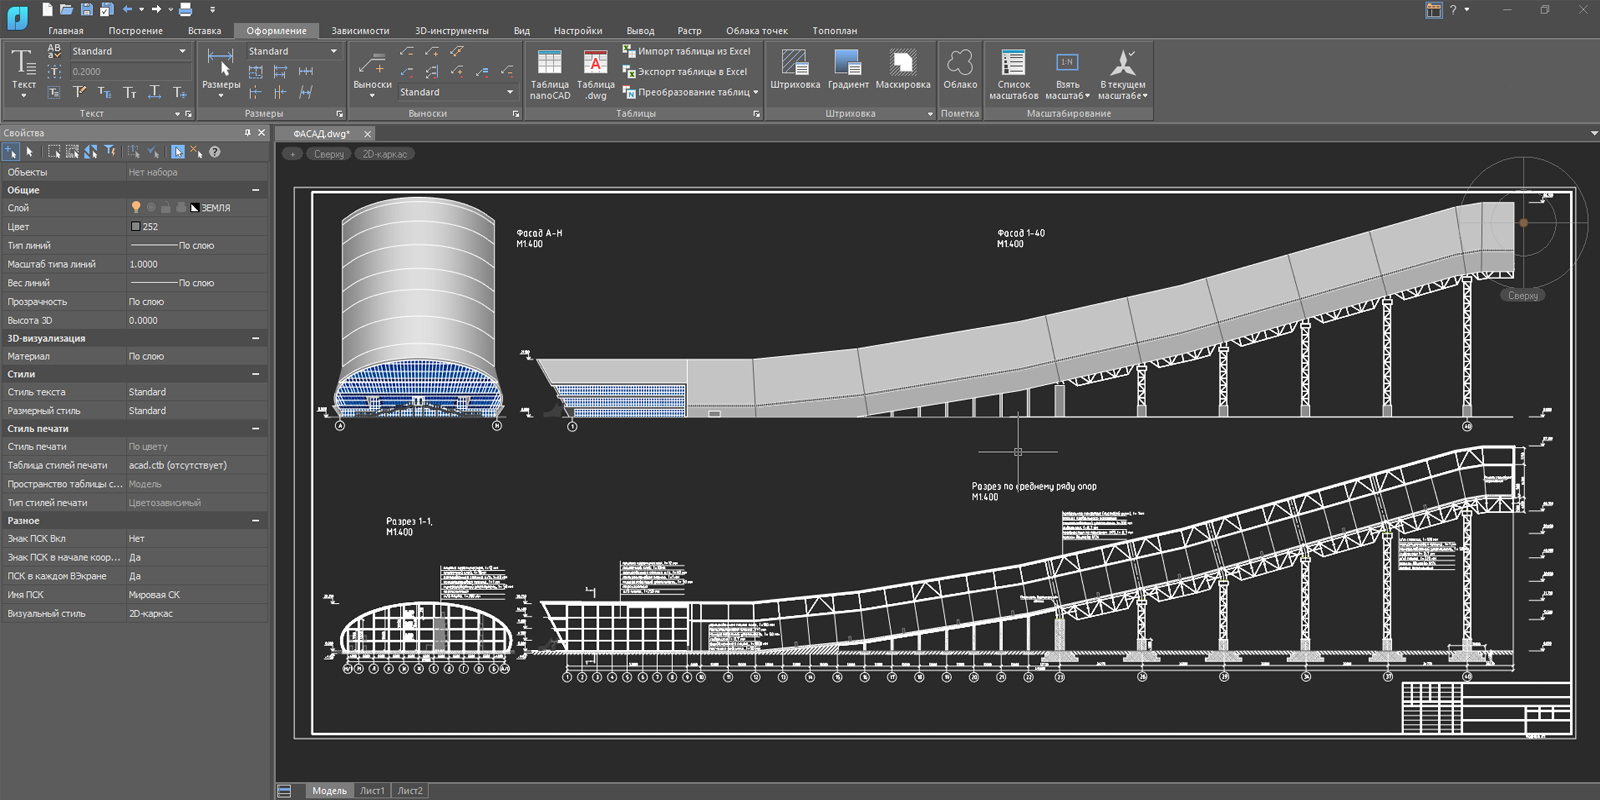Collapse the Общие section
Screen dimensions: 1600x800
tap(255, 189)
